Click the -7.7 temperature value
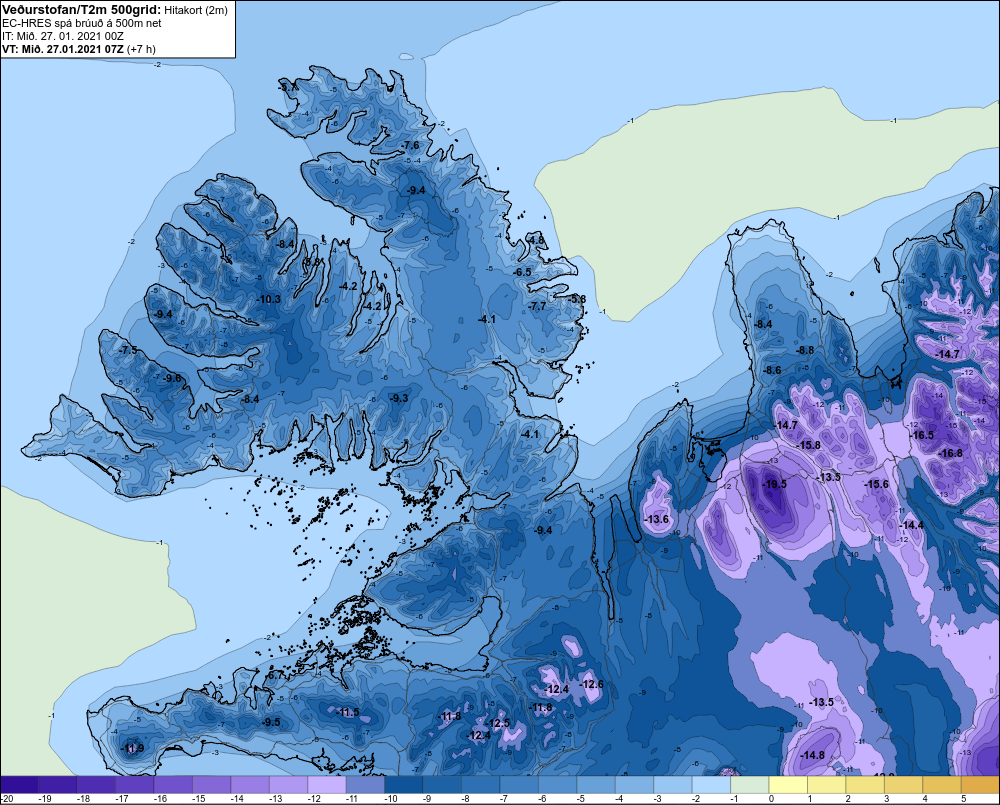1000x805 pixels. (x=538, y=306)
